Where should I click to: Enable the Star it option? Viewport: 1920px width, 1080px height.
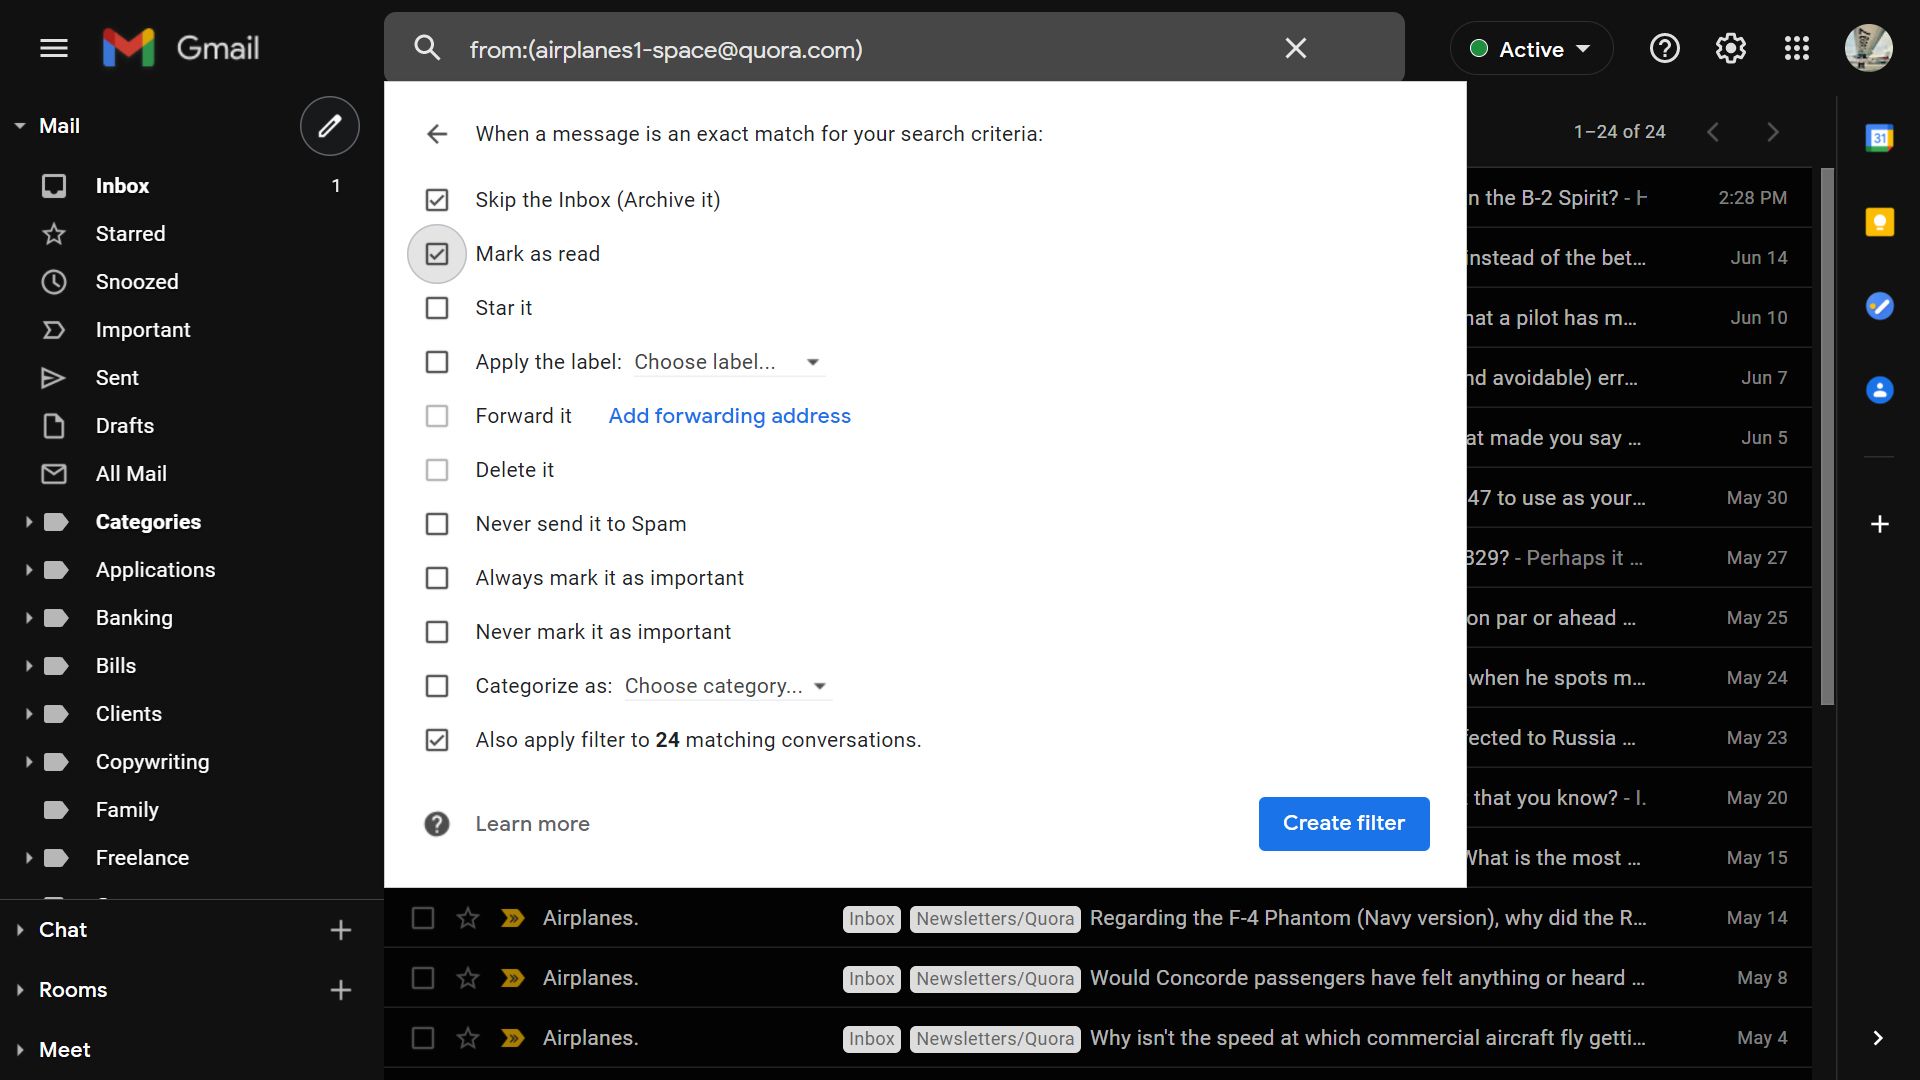pos(437,308)
